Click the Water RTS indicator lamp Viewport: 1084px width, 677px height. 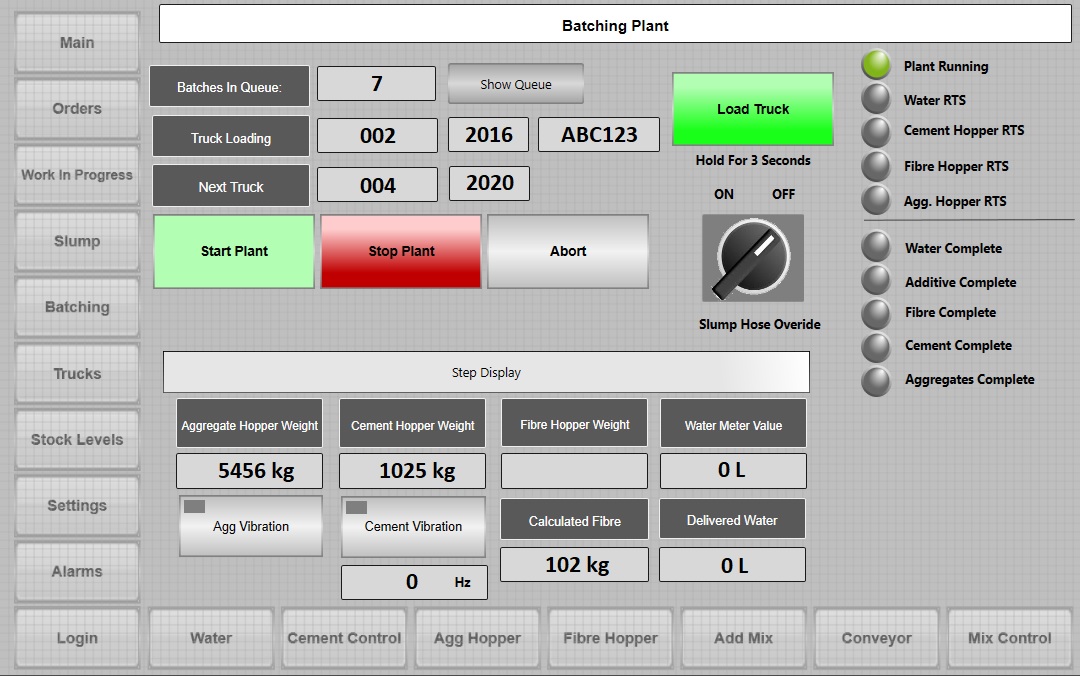click(x=876, y=99)
